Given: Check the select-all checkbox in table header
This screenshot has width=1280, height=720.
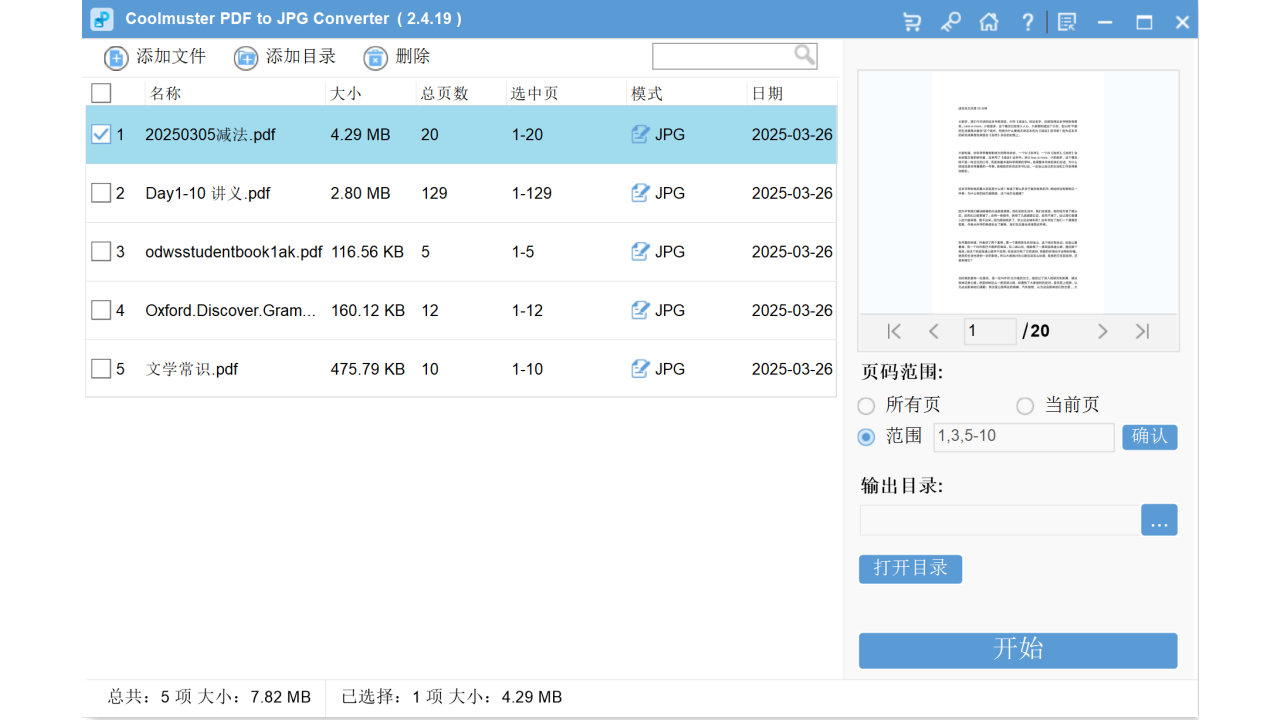Looking at the screenshot, I should point(100,92).
